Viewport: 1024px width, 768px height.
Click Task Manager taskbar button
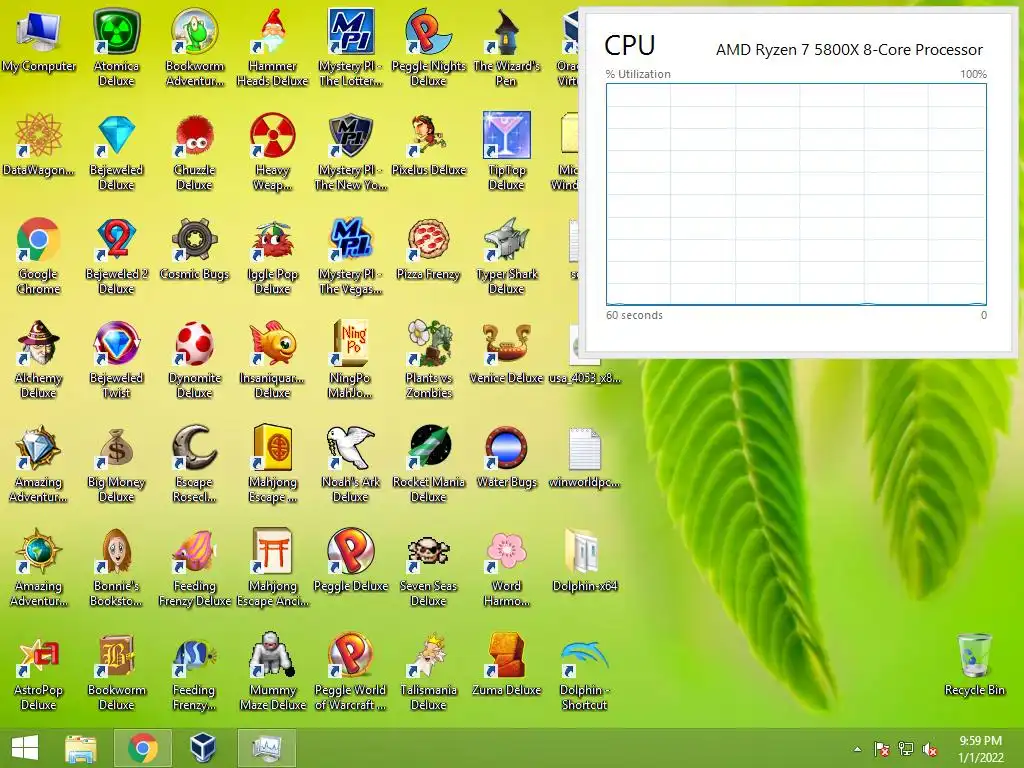tap(266, 748)
